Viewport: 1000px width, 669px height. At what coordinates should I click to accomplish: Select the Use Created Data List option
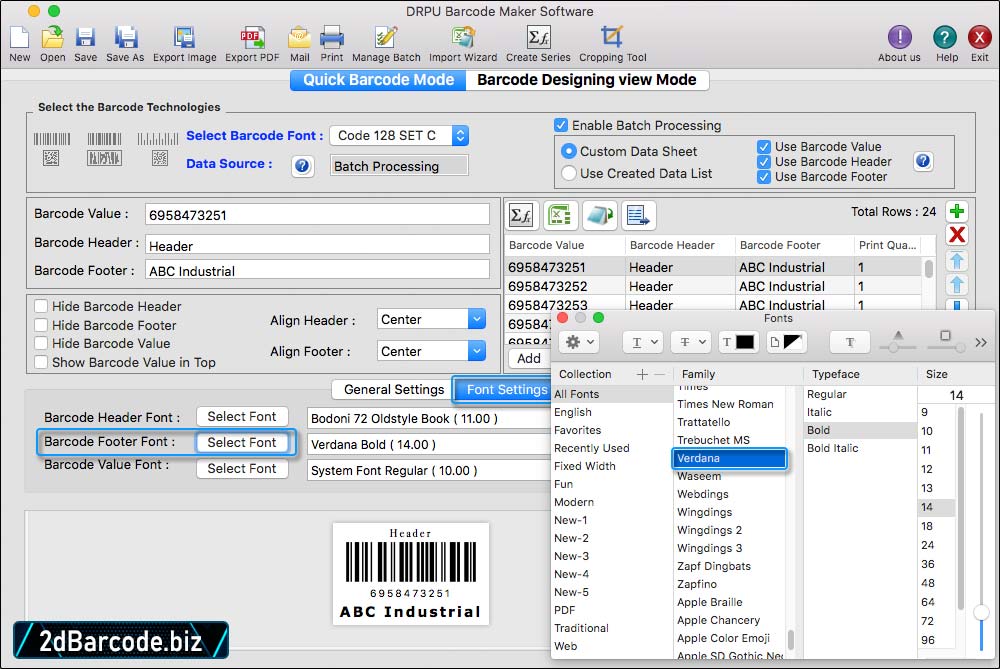tap(568, 173)
